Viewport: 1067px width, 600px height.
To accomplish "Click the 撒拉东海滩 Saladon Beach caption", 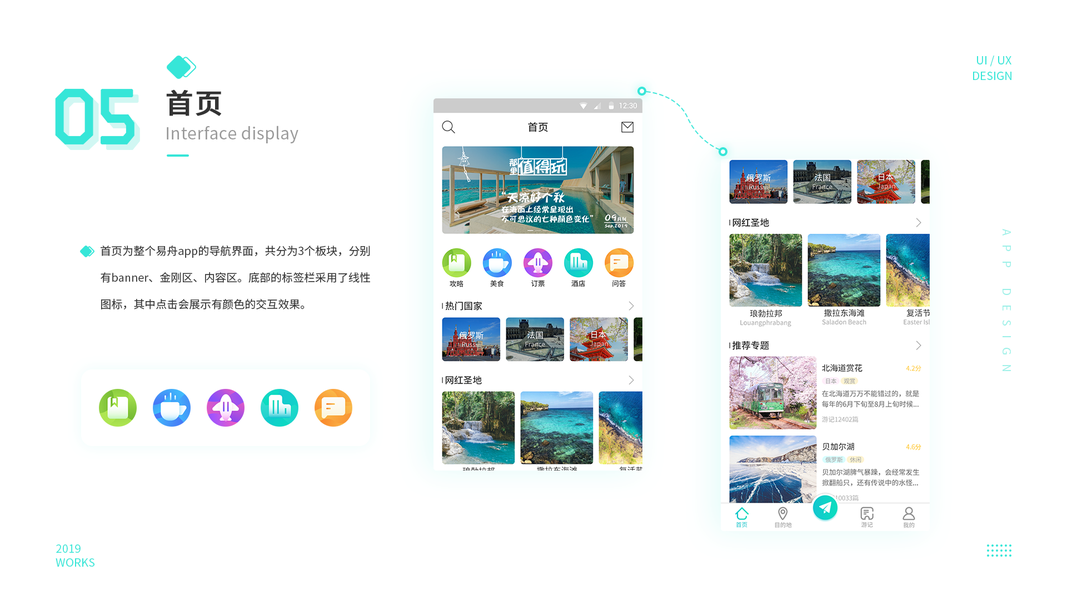I will coord(844,318).
